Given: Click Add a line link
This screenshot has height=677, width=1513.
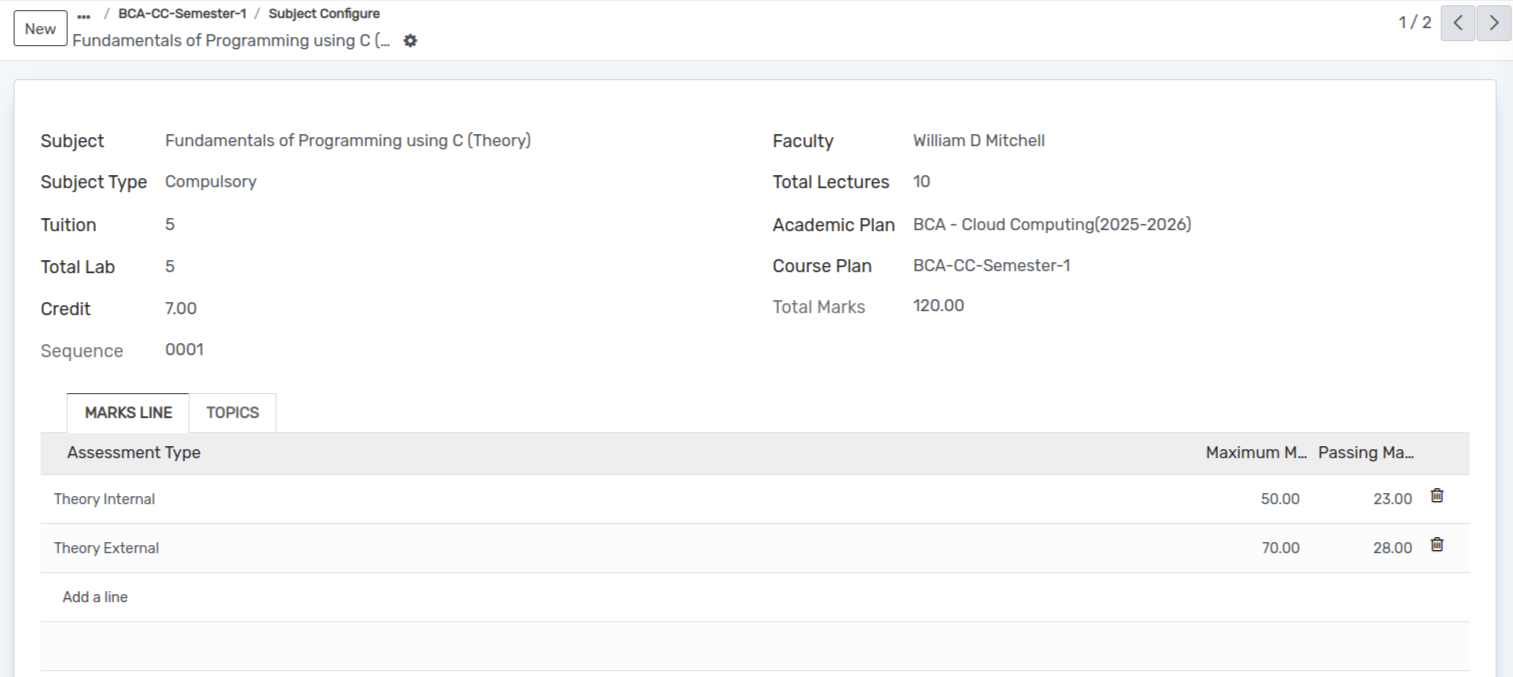Looking at the screenshot, I should tap(95, 597).
